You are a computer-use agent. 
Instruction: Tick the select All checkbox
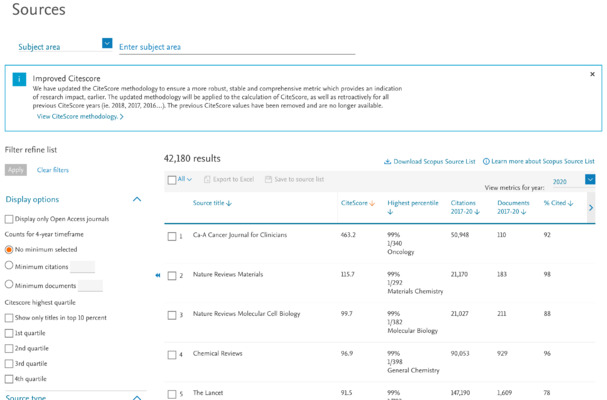point(172,180)
